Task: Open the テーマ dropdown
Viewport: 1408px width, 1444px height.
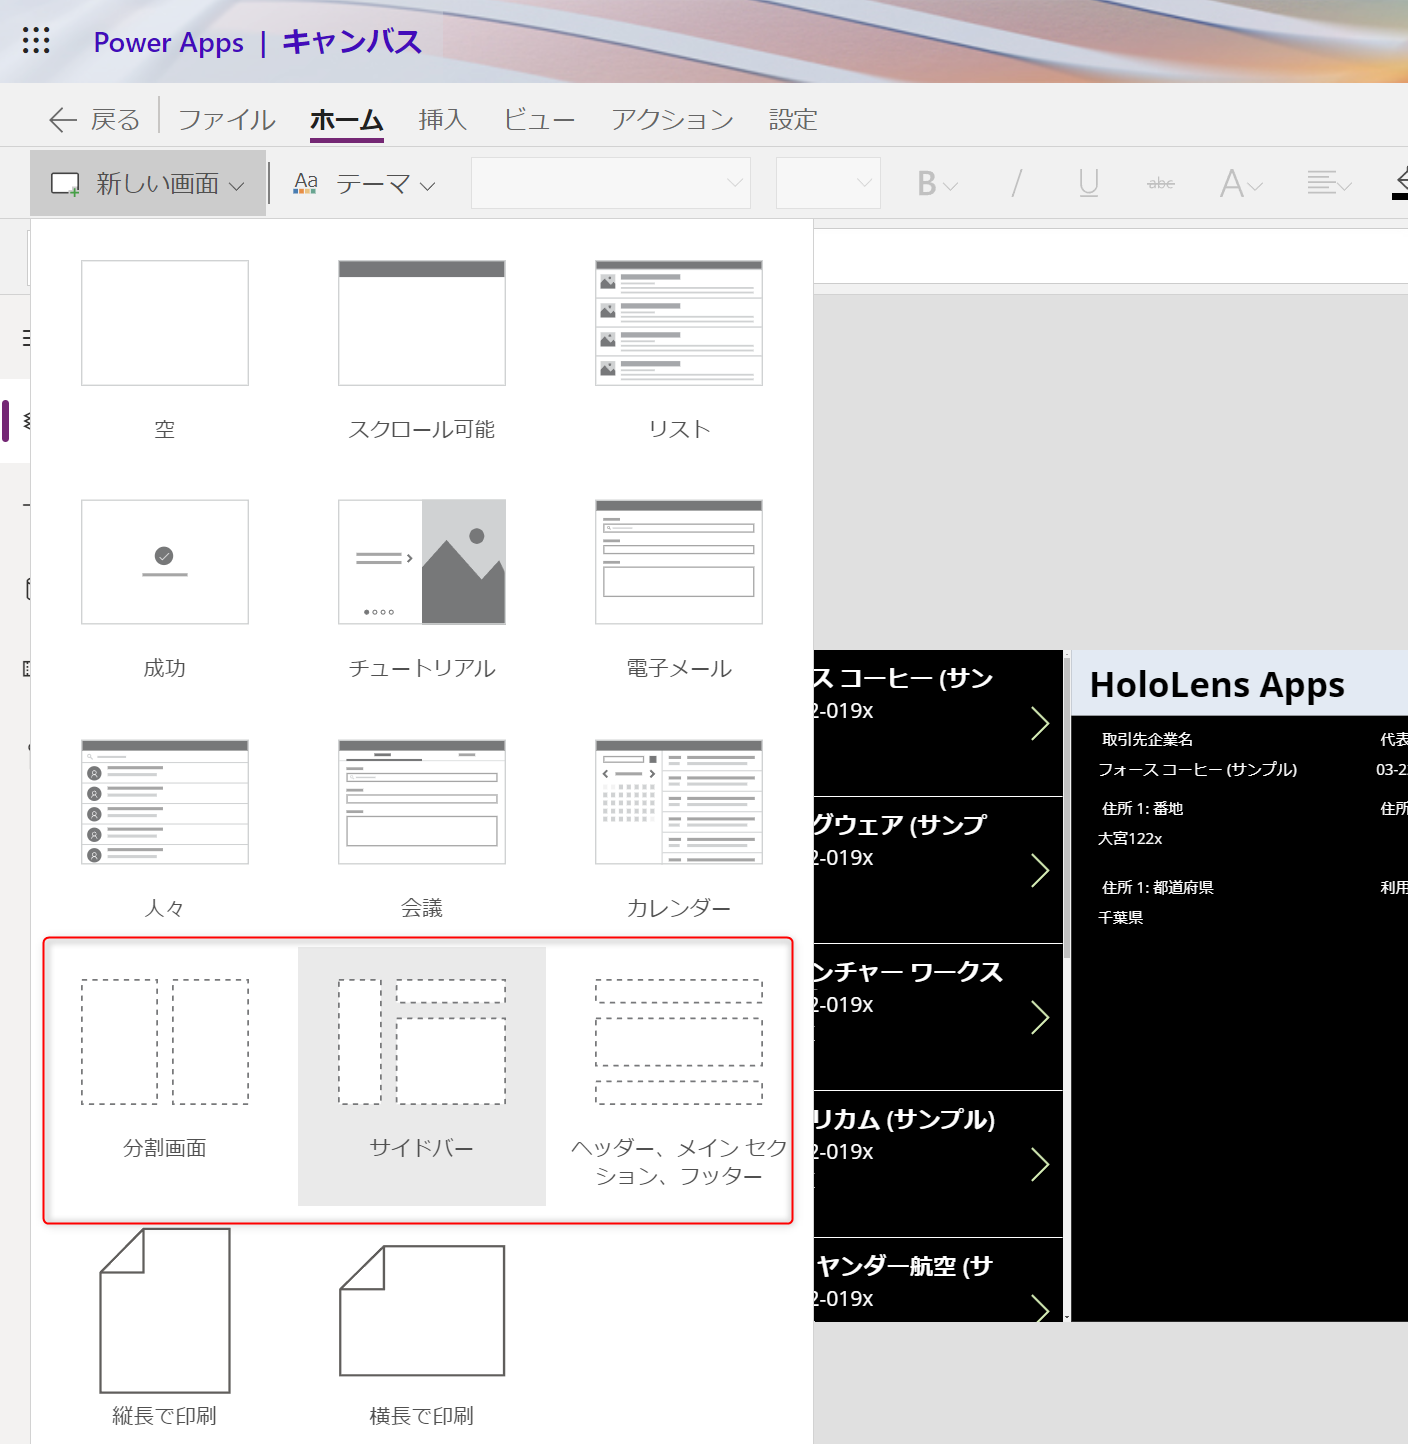Action: (364, 184)
